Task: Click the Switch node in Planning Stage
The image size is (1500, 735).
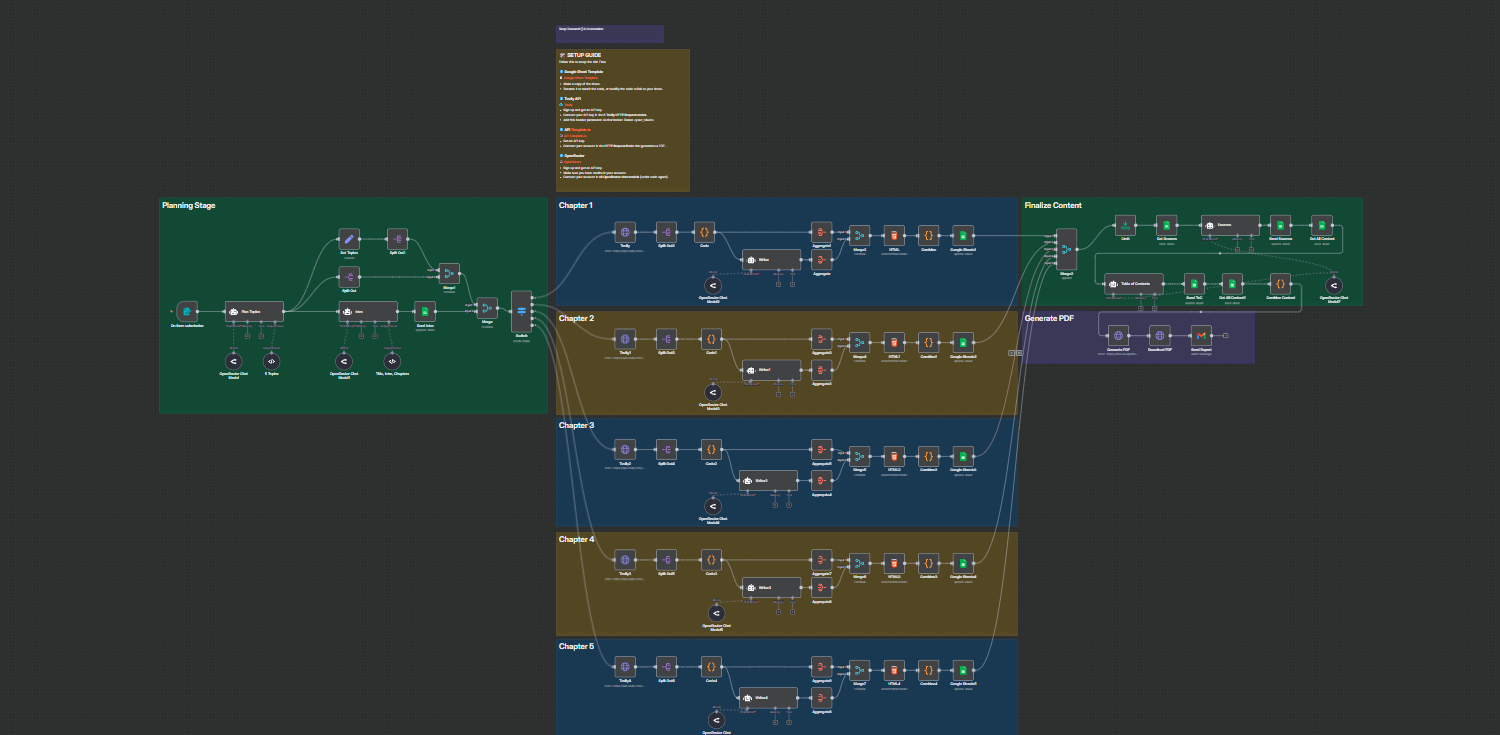Action: click(522, 311)
